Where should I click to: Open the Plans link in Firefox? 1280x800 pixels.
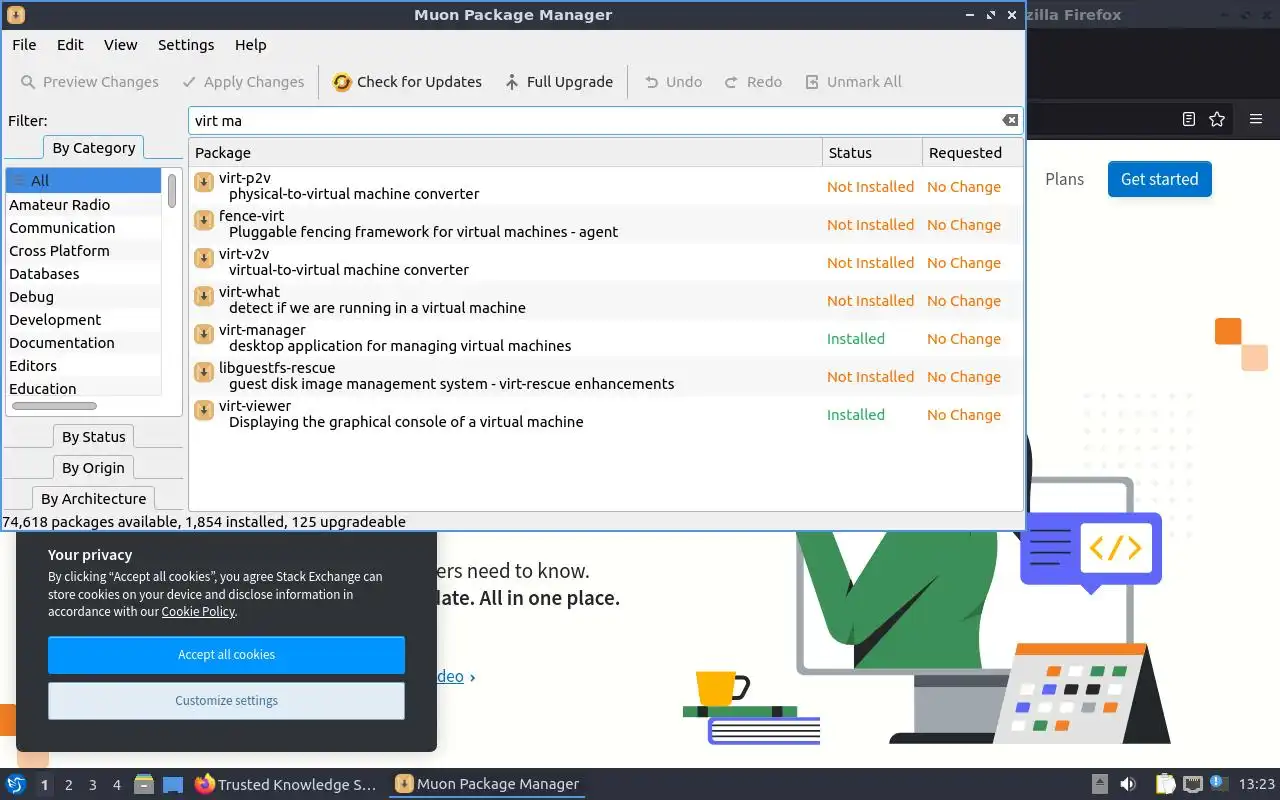[1064, 179]
